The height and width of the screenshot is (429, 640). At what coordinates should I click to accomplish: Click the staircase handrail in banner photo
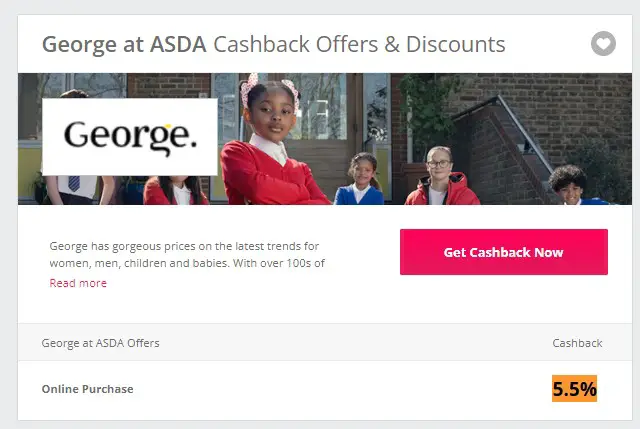coord(522,131)
